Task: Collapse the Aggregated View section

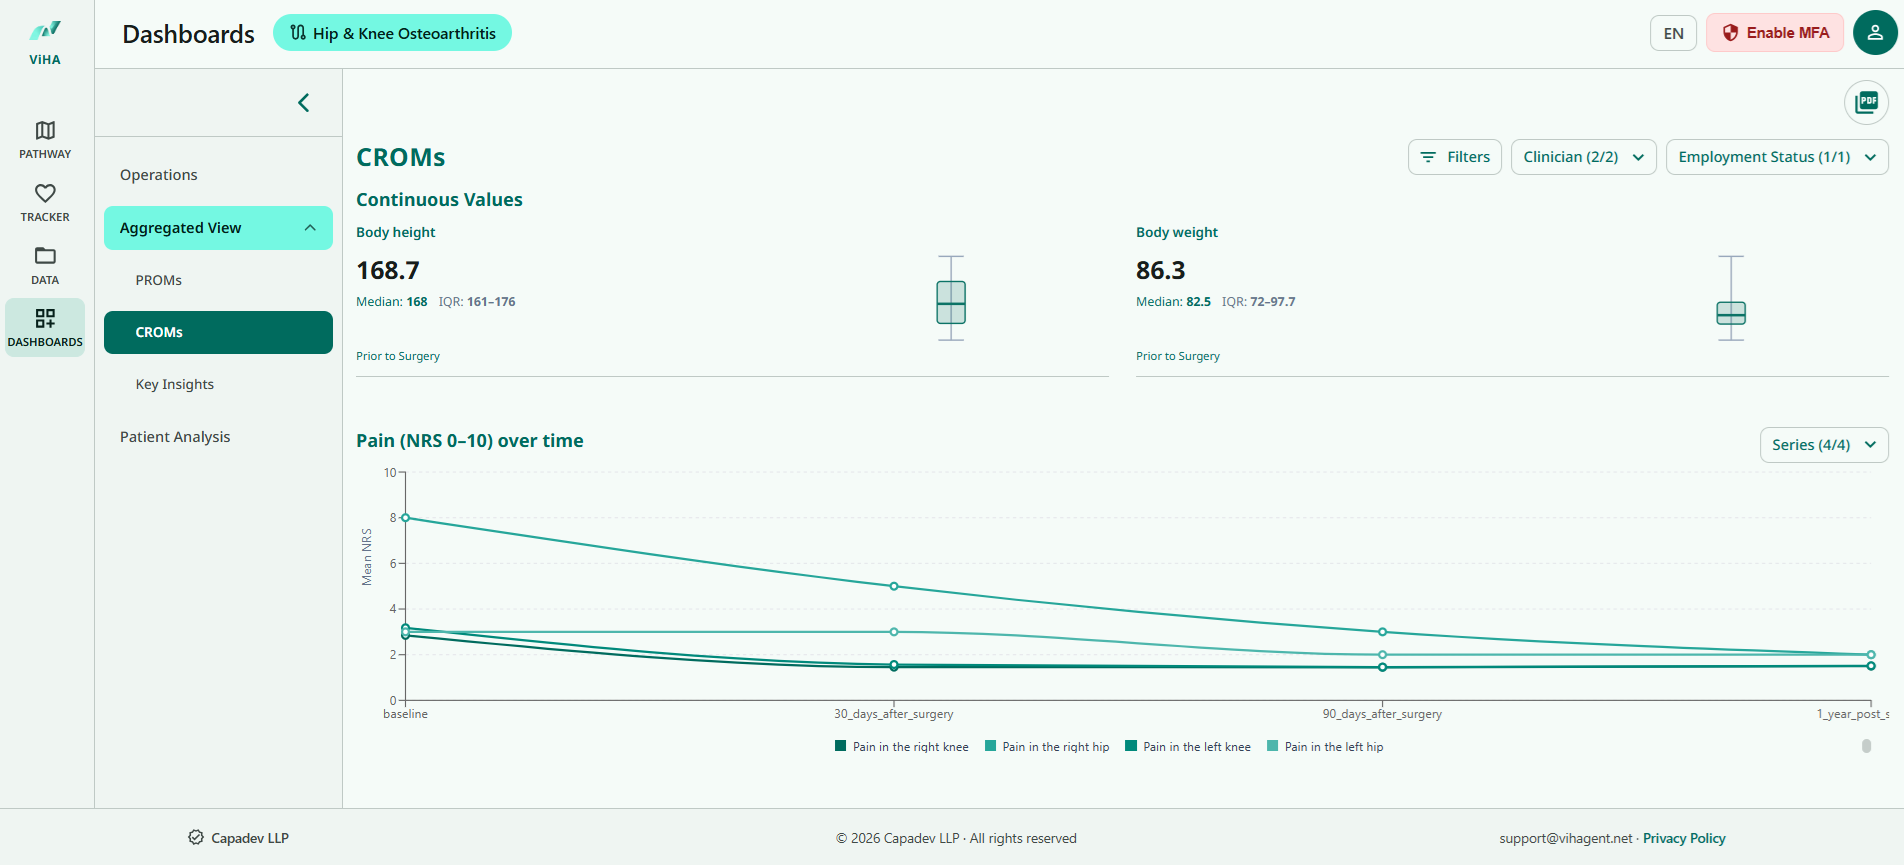Action: pyautogui.click(x=218, y=228)
